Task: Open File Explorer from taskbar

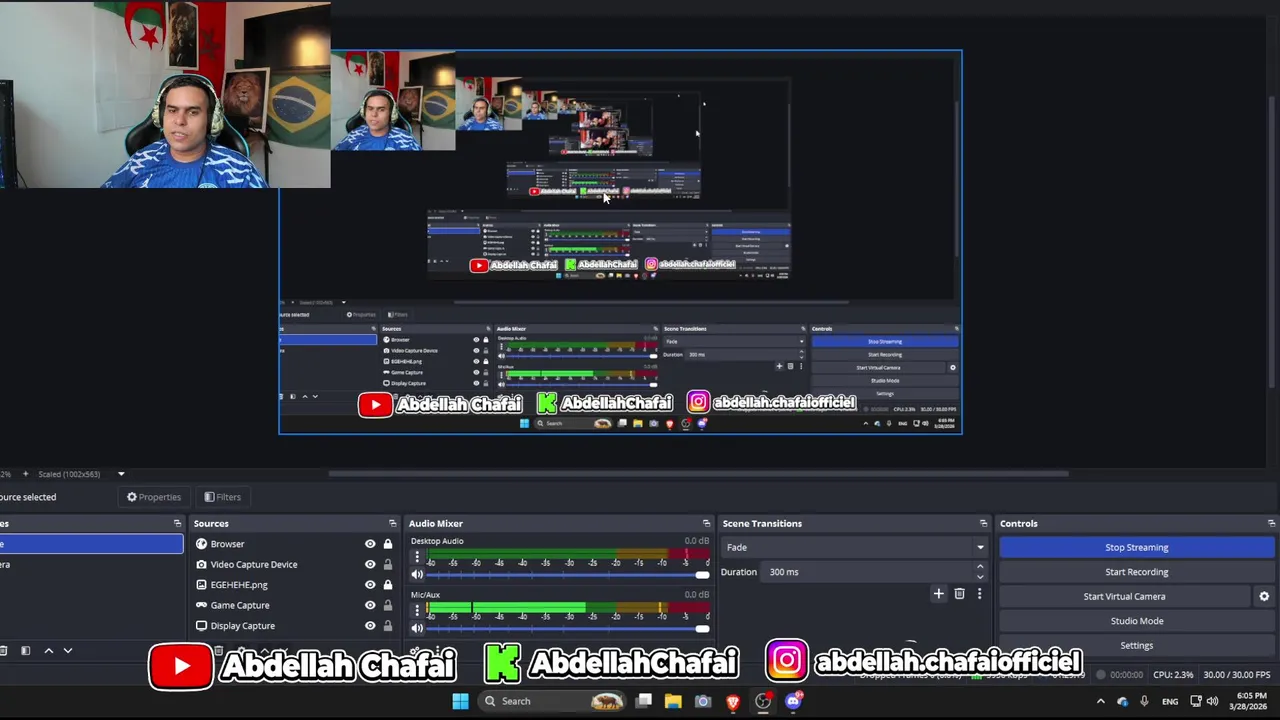Action: coord(673,701)
